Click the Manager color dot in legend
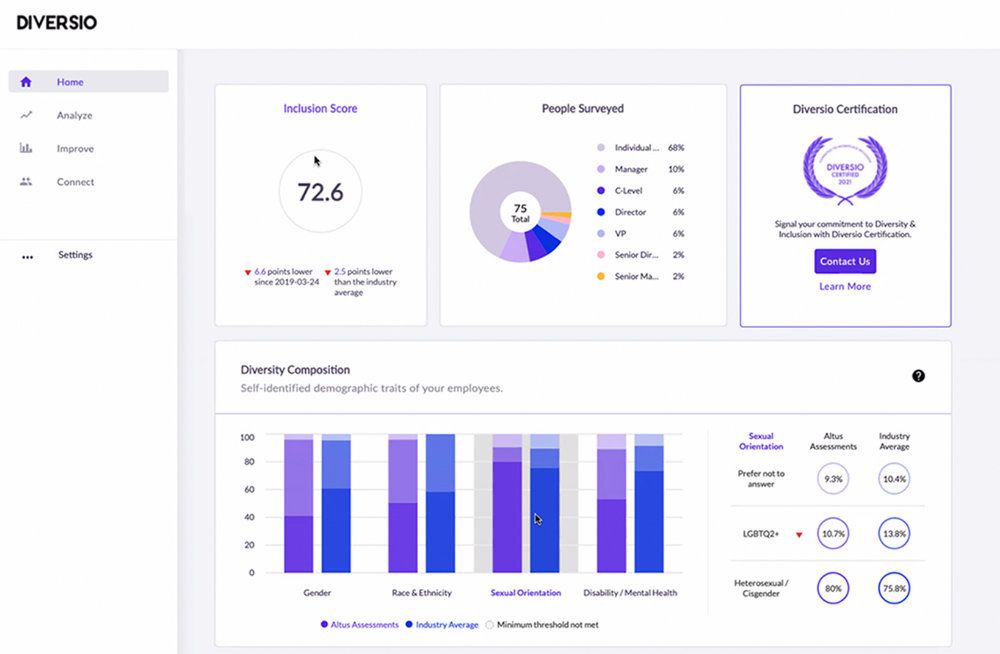This screenshot has height=654, width=1000. pos(601,169)
